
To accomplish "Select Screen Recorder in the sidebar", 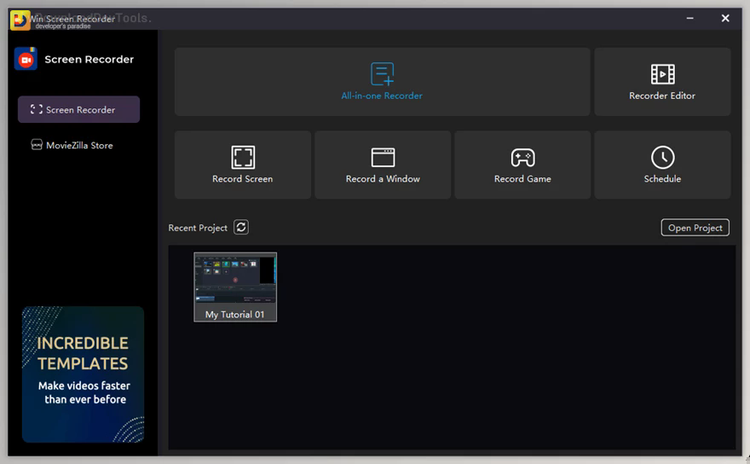I will pyautogui.click(x=79, y=110).
